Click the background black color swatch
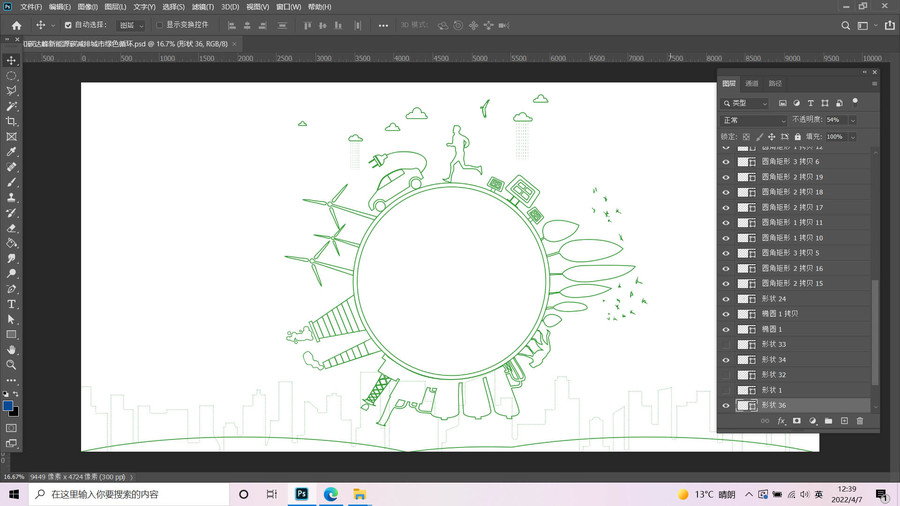This screenshot has width=900, height=506. click(x=14, y=412)
